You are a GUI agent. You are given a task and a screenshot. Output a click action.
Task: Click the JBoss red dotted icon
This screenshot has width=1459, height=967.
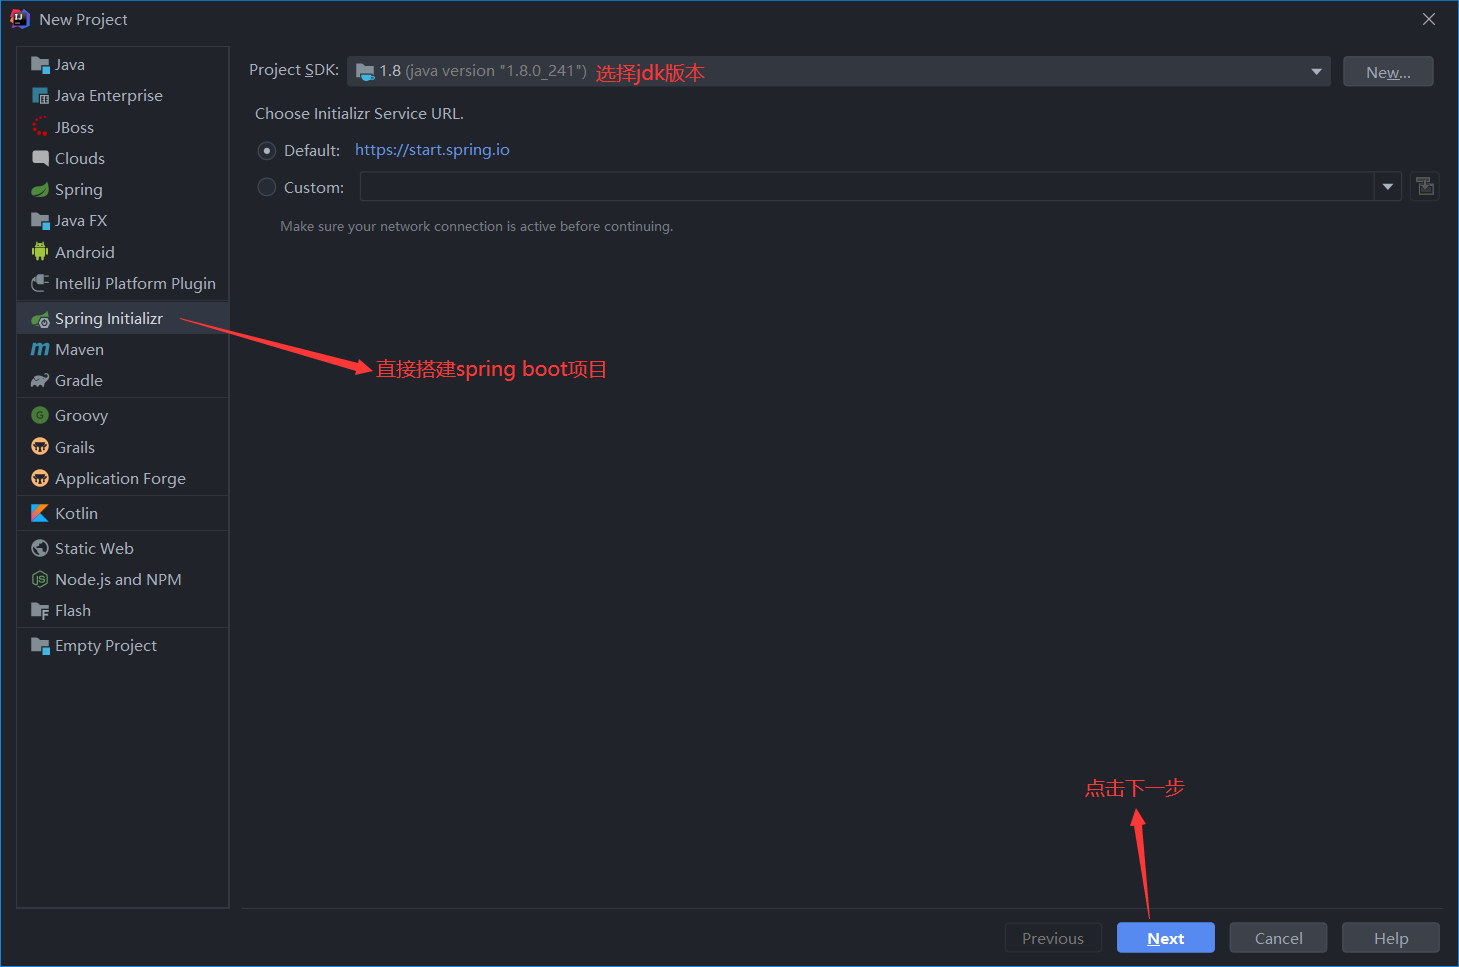click(40, 127)
